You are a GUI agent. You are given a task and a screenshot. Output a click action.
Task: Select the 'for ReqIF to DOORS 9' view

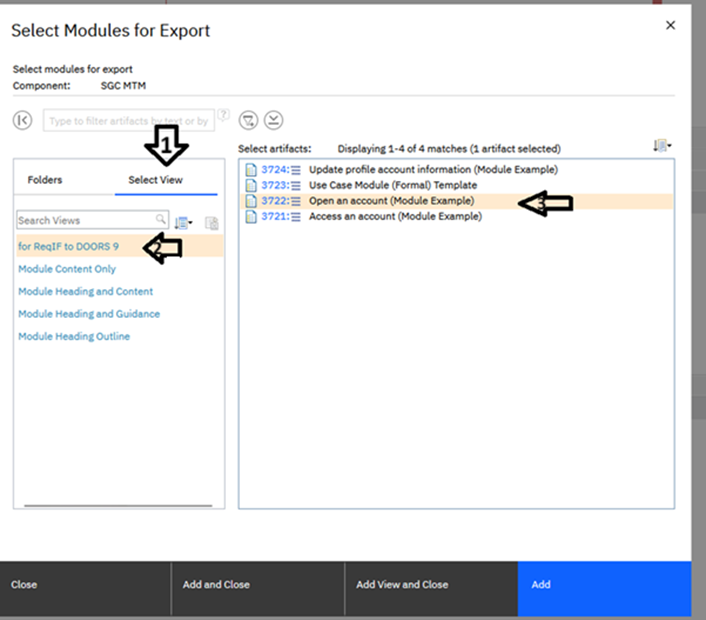[x=68, y=246]
